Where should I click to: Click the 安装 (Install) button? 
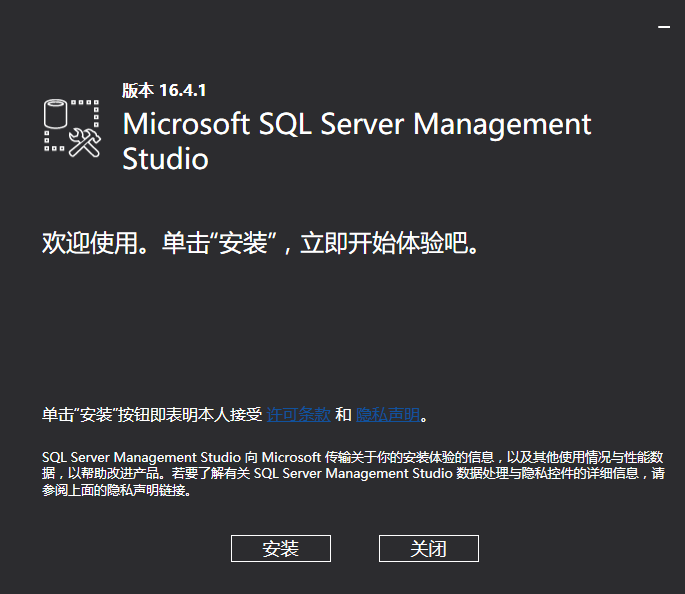(280, 549)
